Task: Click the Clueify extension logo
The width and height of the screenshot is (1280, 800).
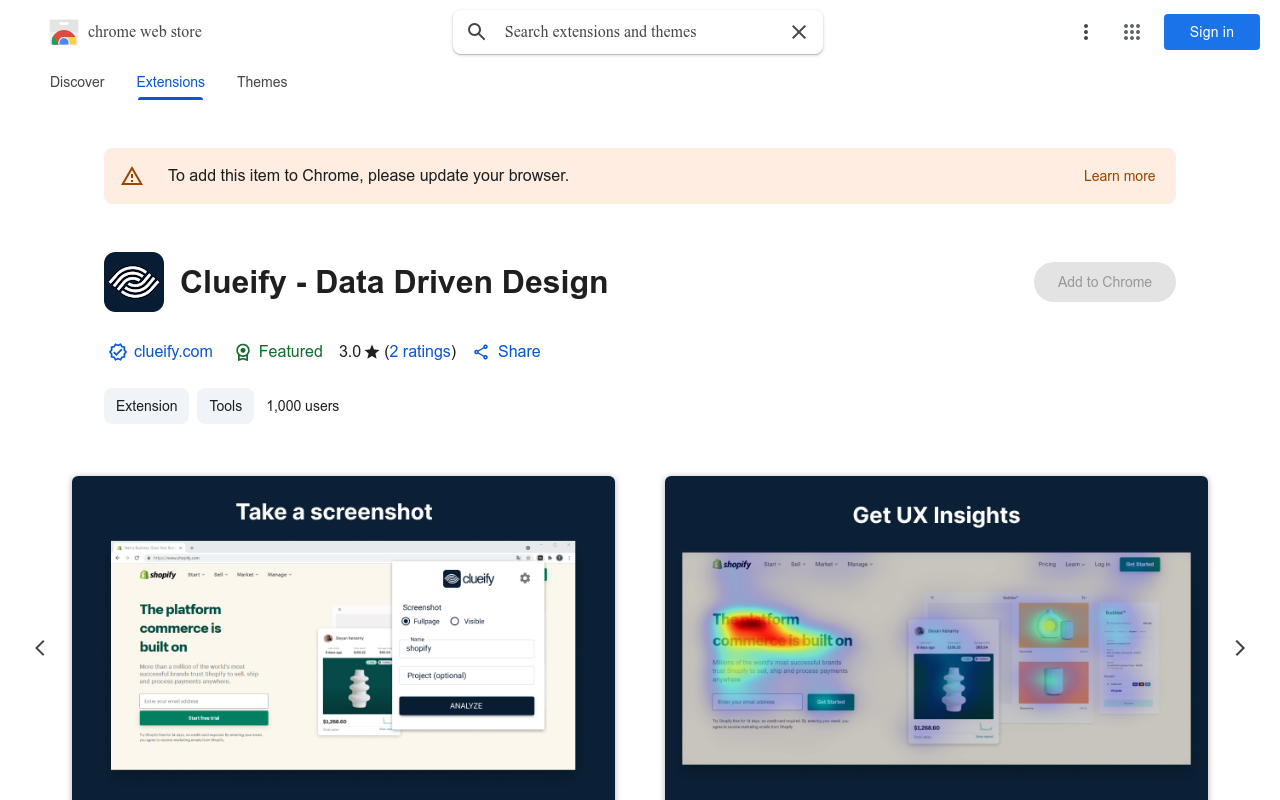Action: 133,282
